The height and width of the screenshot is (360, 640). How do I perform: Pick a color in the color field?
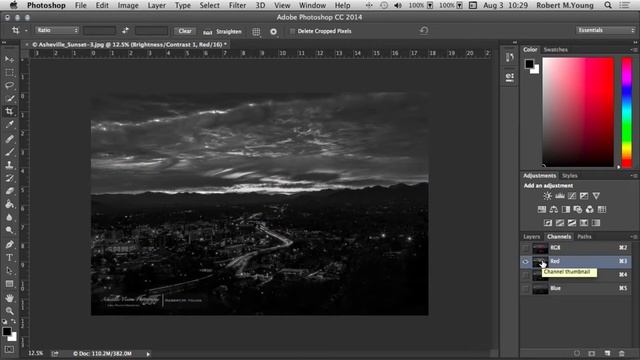point(578,112)
